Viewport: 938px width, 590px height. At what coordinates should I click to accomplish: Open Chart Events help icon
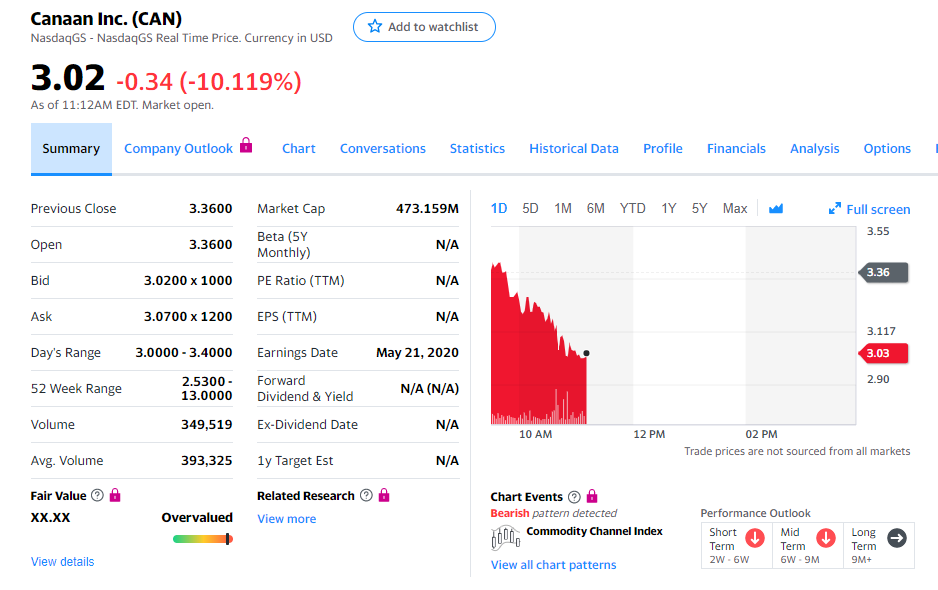pos(574,497)
